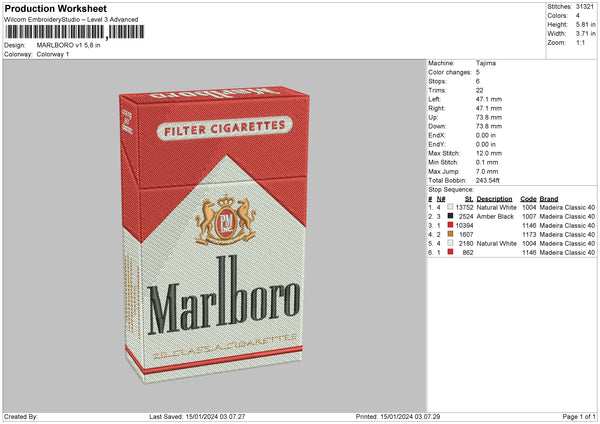Viewport: 600px width, 424px height.
Task: Click the Machine value 'Tajima'
Action: click(486, 63)
